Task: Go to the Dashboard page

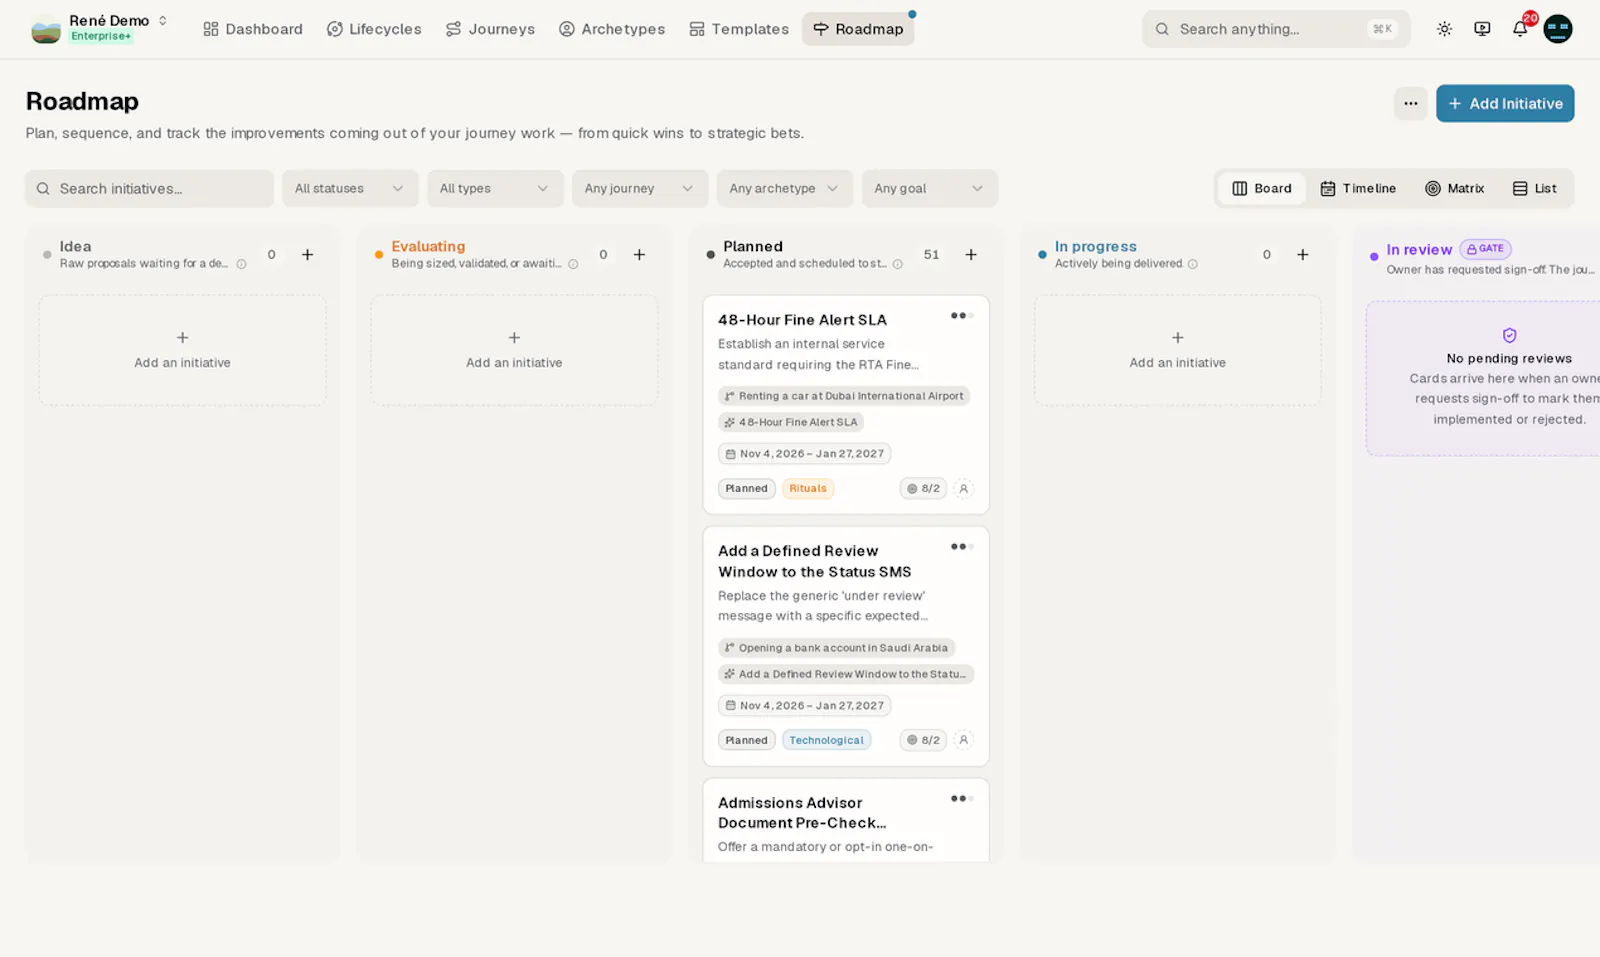Action: [x=253, y=29]
